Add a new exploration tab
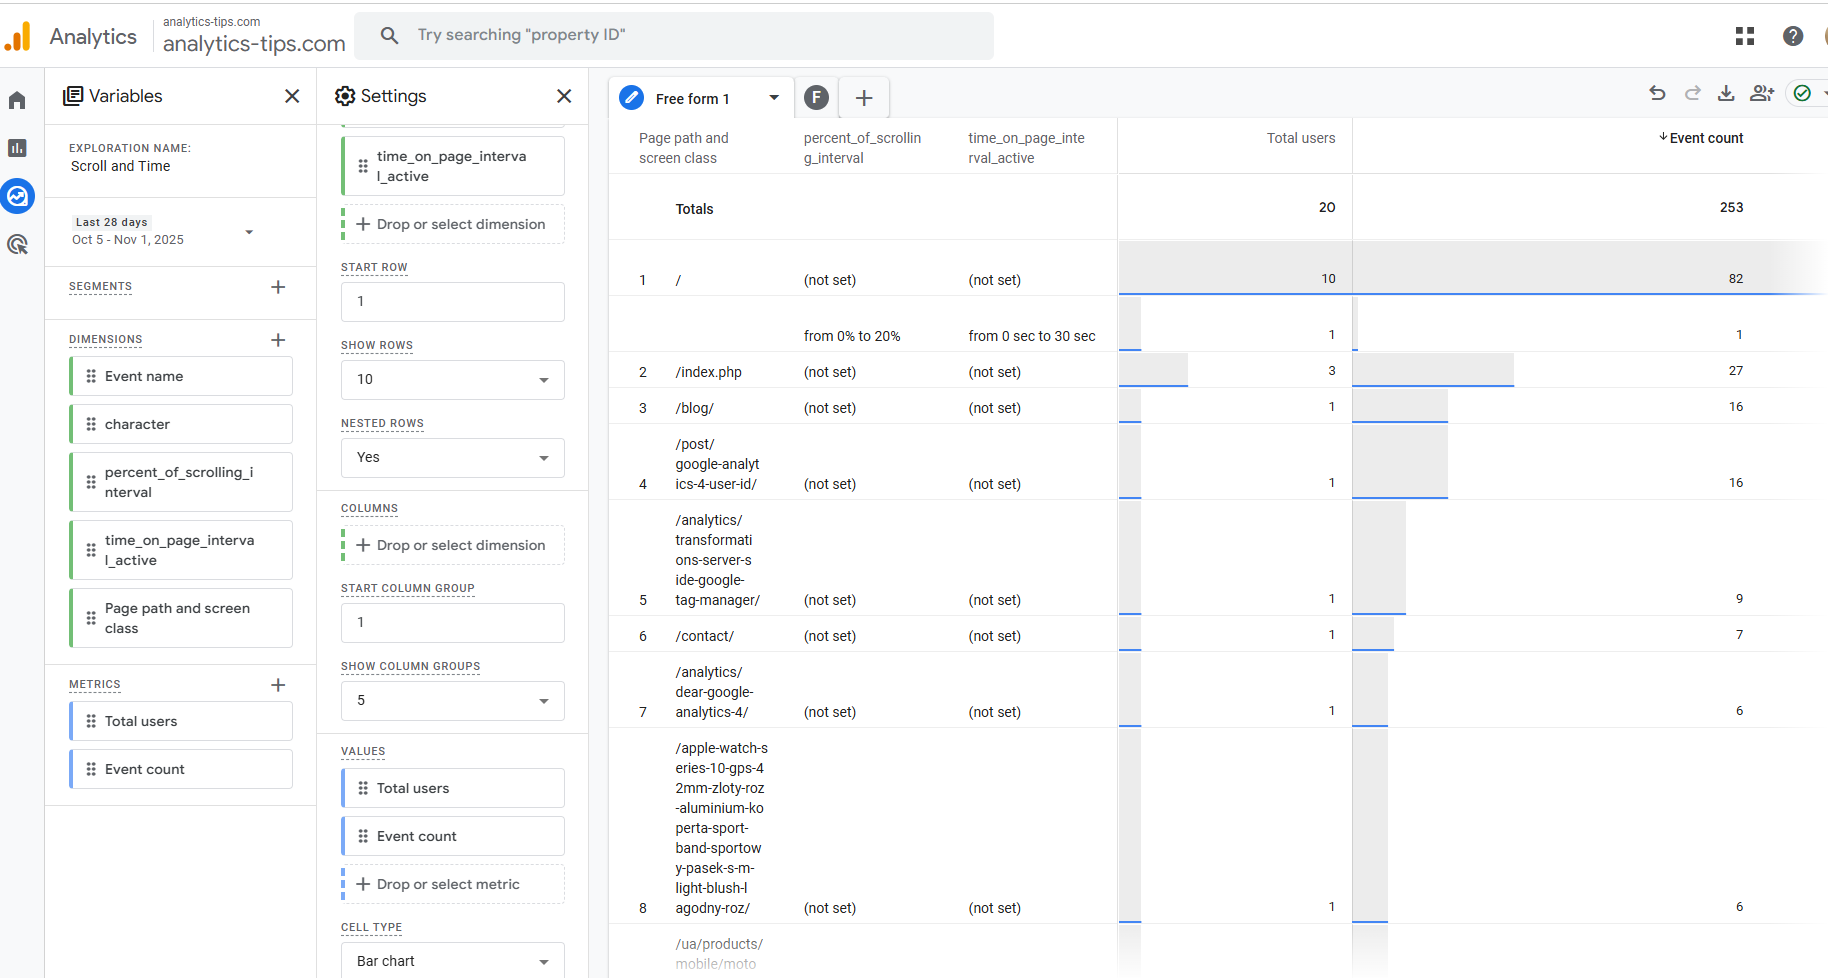Screen dimensions: 1828x978 (864, 98)
